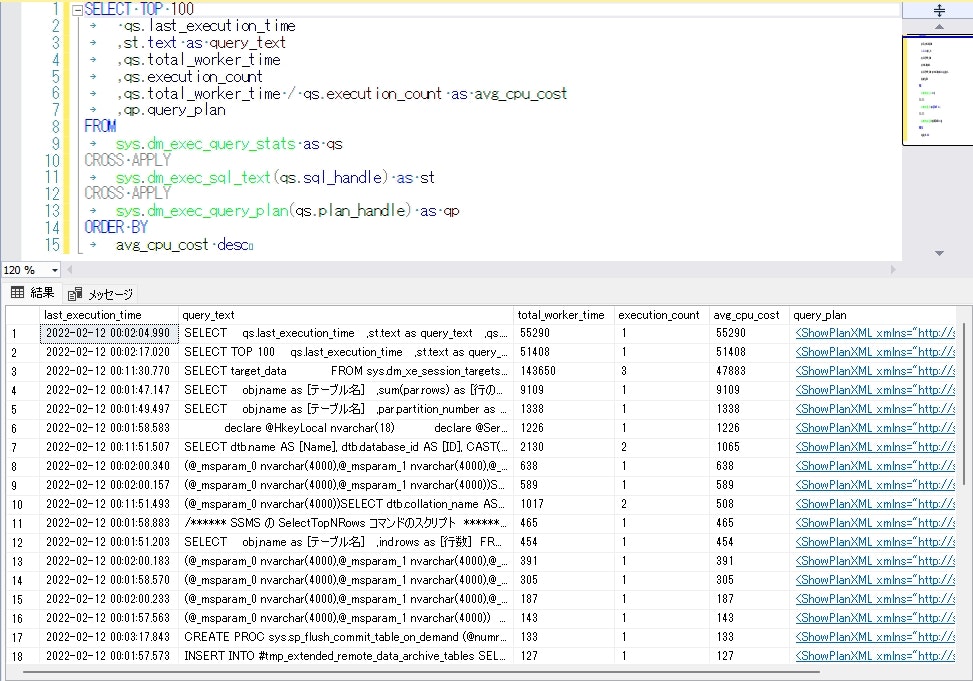Viewport: 973px width, 681px height.
Task: Select the SSMS の SelectTopNRows comment cell
Action: point(346,523)
